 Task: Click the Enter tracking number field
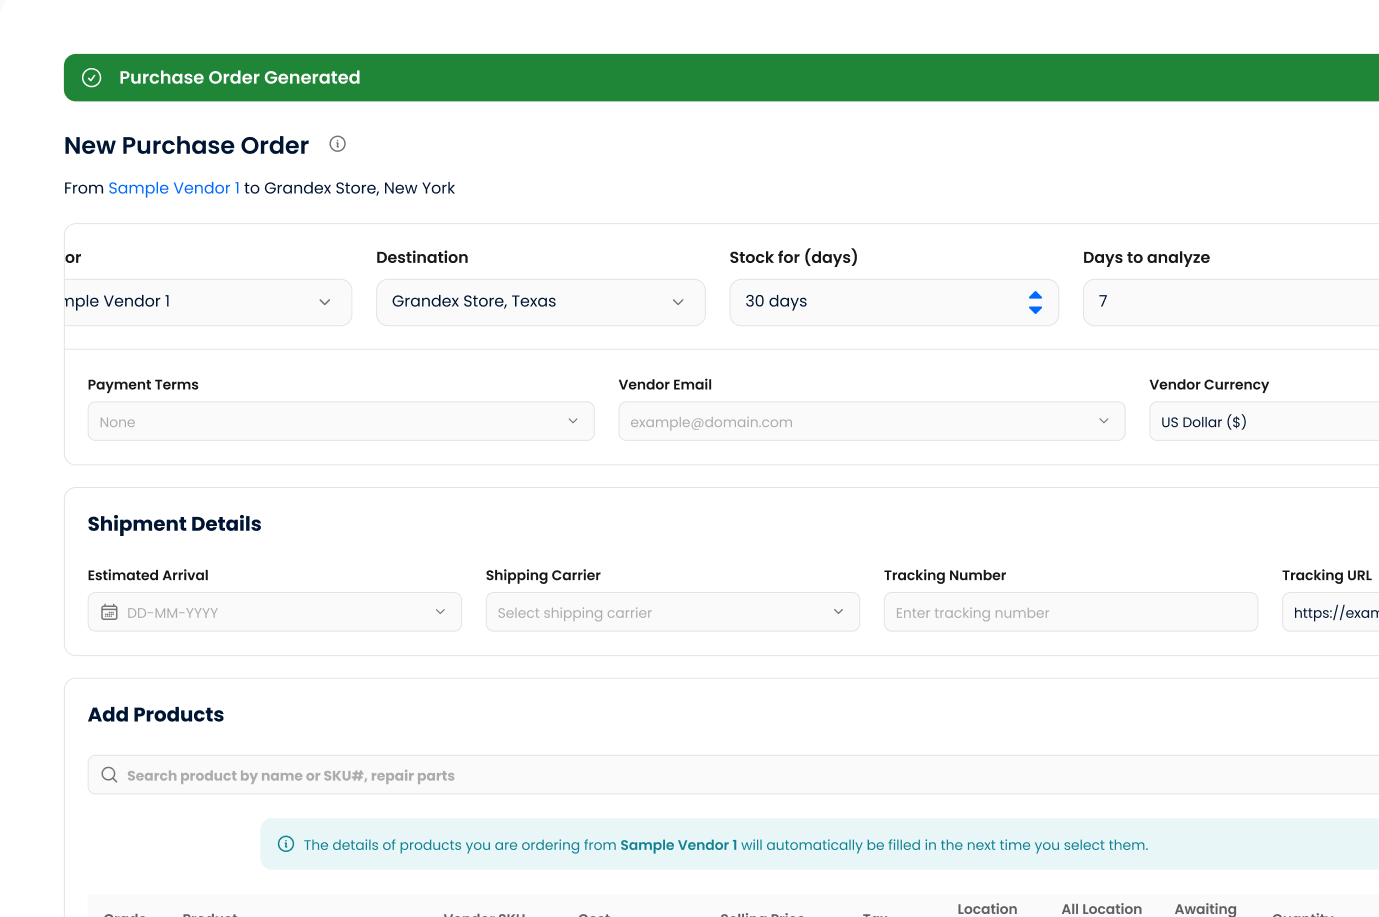[1070, 612]
